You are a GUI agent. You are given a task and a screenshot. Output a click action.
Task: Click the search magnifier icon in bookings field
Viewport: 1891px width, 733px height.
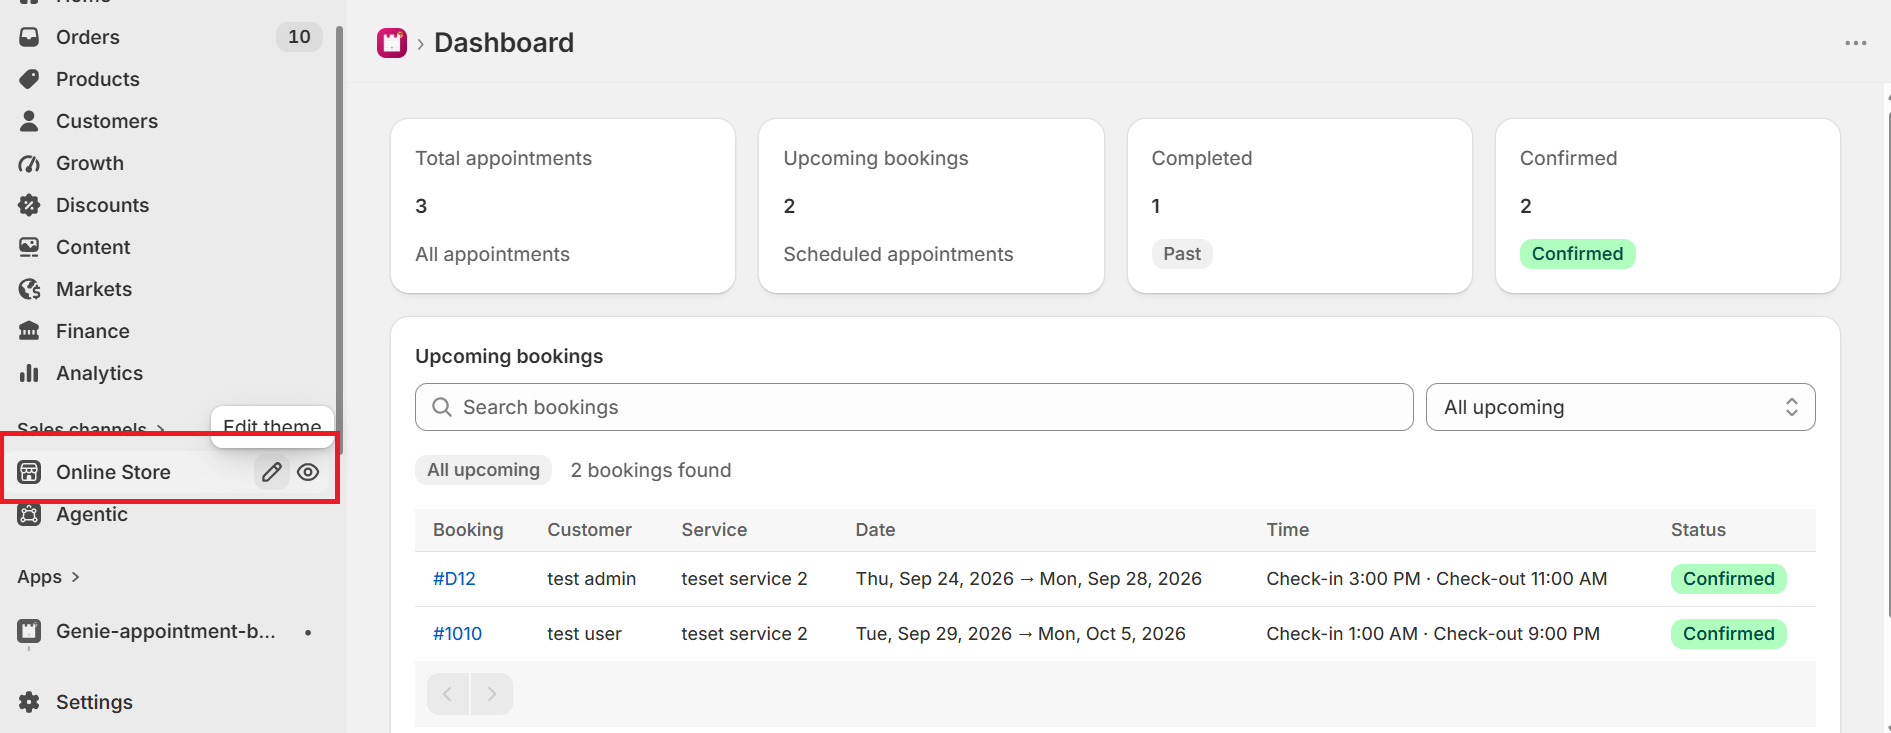(x=441, y=407)
